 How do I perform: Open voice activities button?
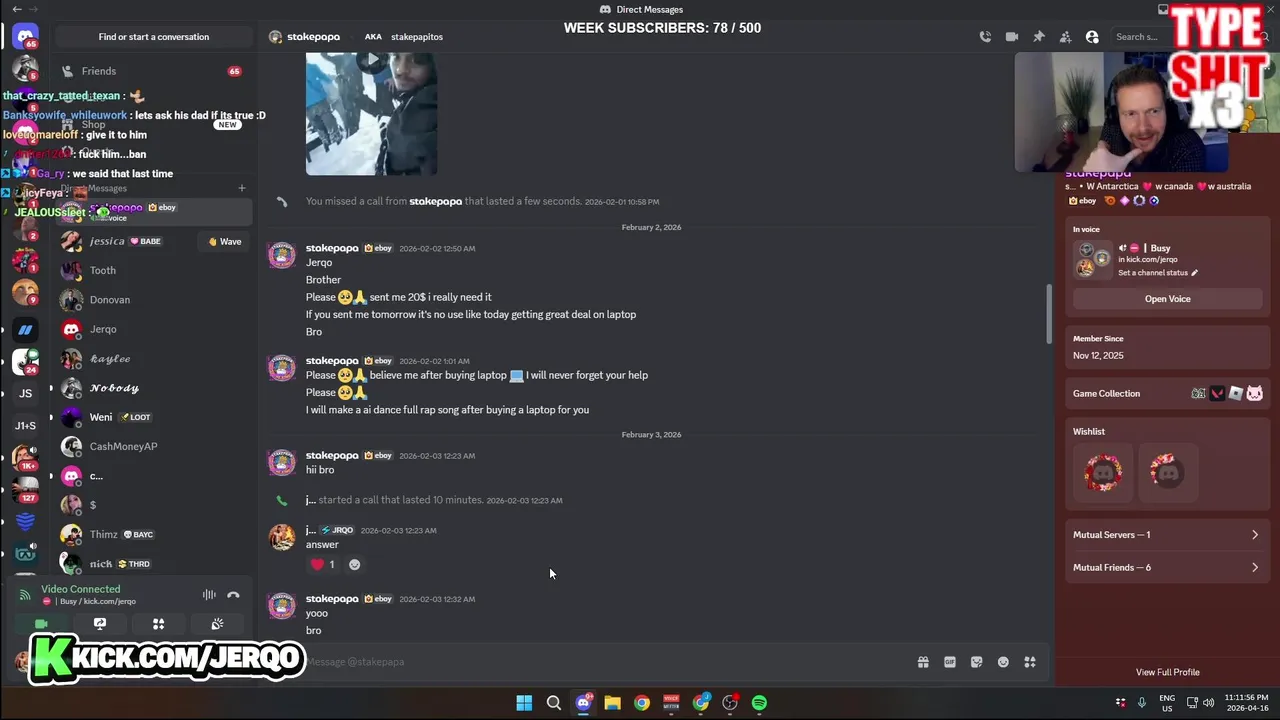coord(158,624)
